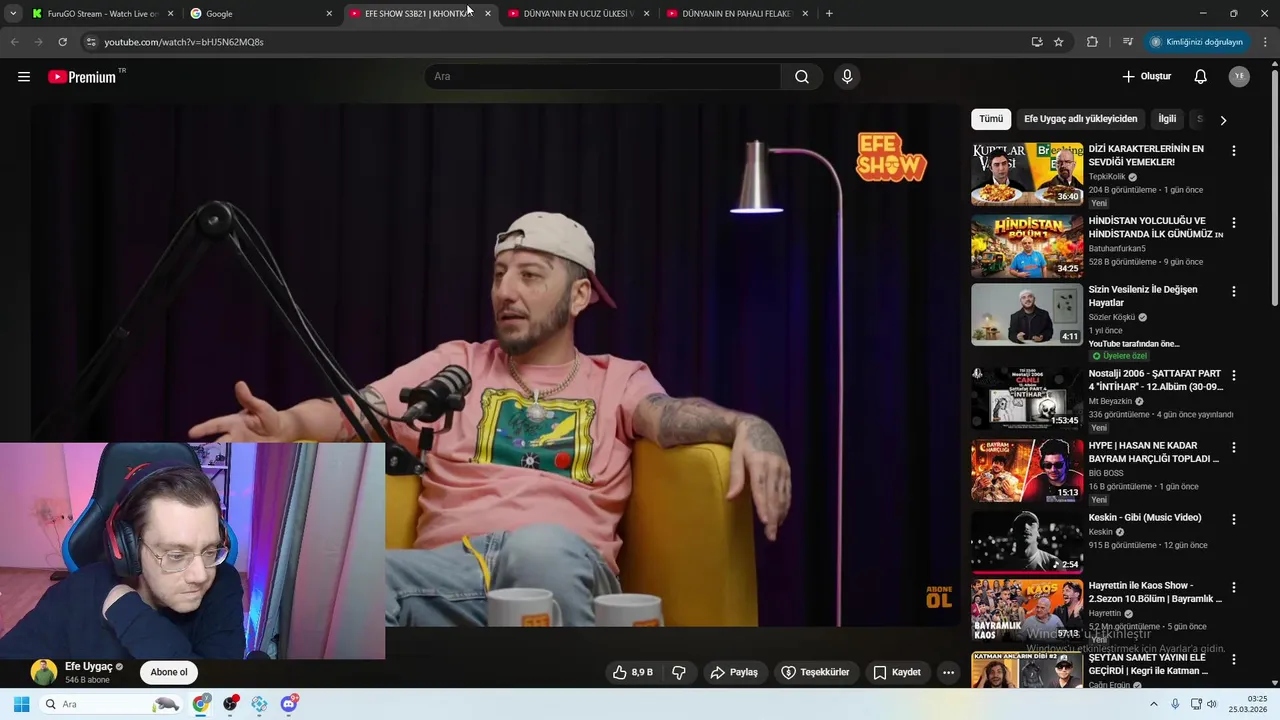Share the video via Paylaş
This screenshot has width=1280, height=720.
pyautogui.click(x=734, y=672)
